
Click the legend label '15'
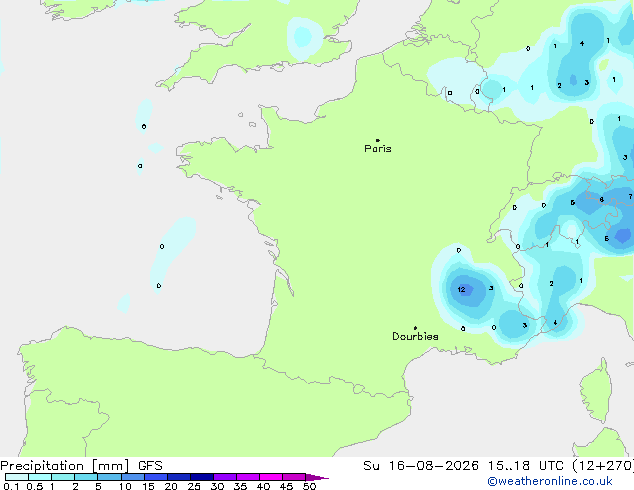point(148,486)
